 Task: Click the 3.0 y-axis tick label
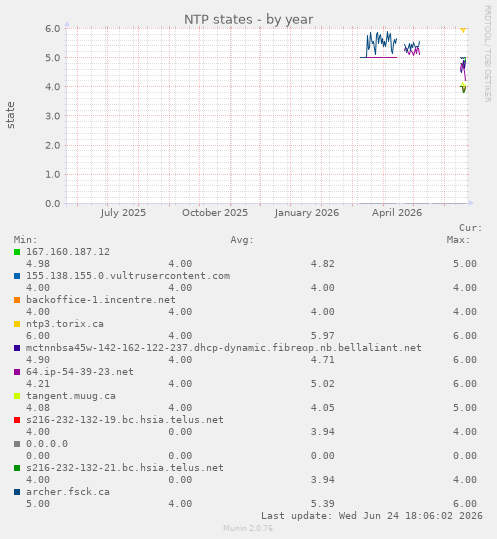(x=53, y=116)
